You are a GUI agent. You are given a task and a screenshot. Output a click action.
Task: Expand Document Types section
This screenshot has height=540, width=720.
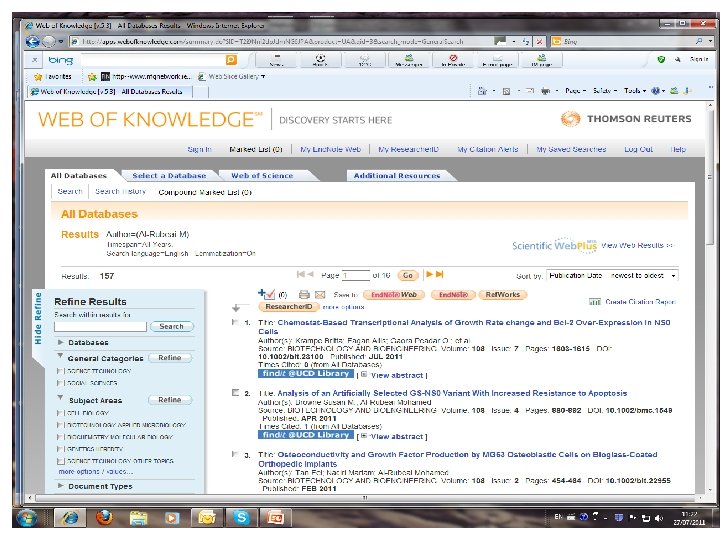(60, 485)
